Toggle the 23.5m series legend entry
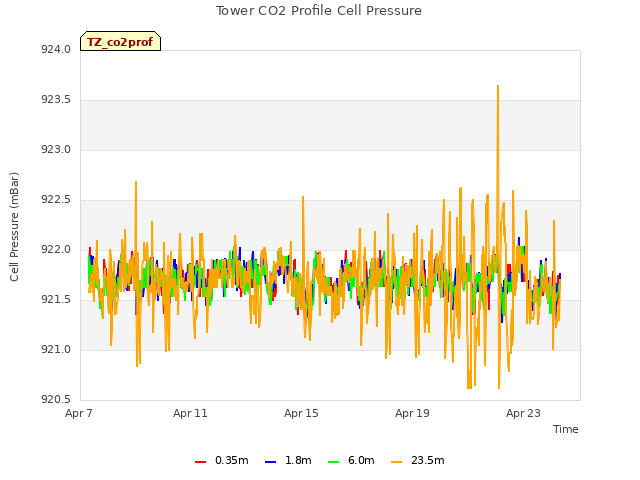 418,460
